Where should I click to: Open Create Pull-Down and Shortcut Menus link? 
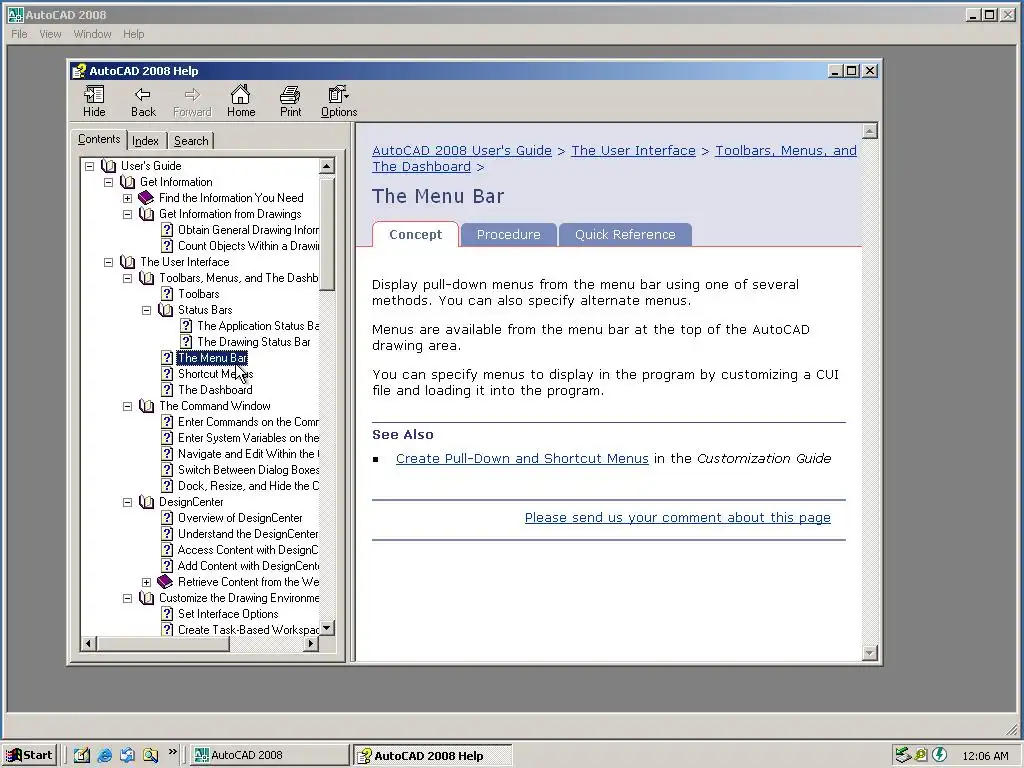pos(522,458)
